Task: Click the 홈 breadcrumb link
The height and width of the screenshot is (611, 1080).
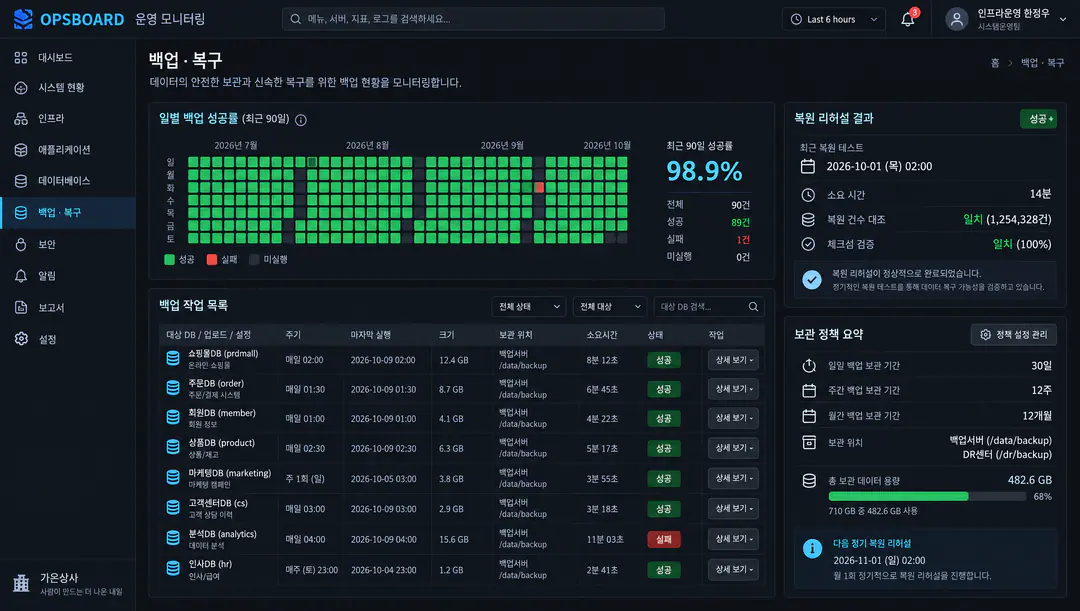Action: 995,63
